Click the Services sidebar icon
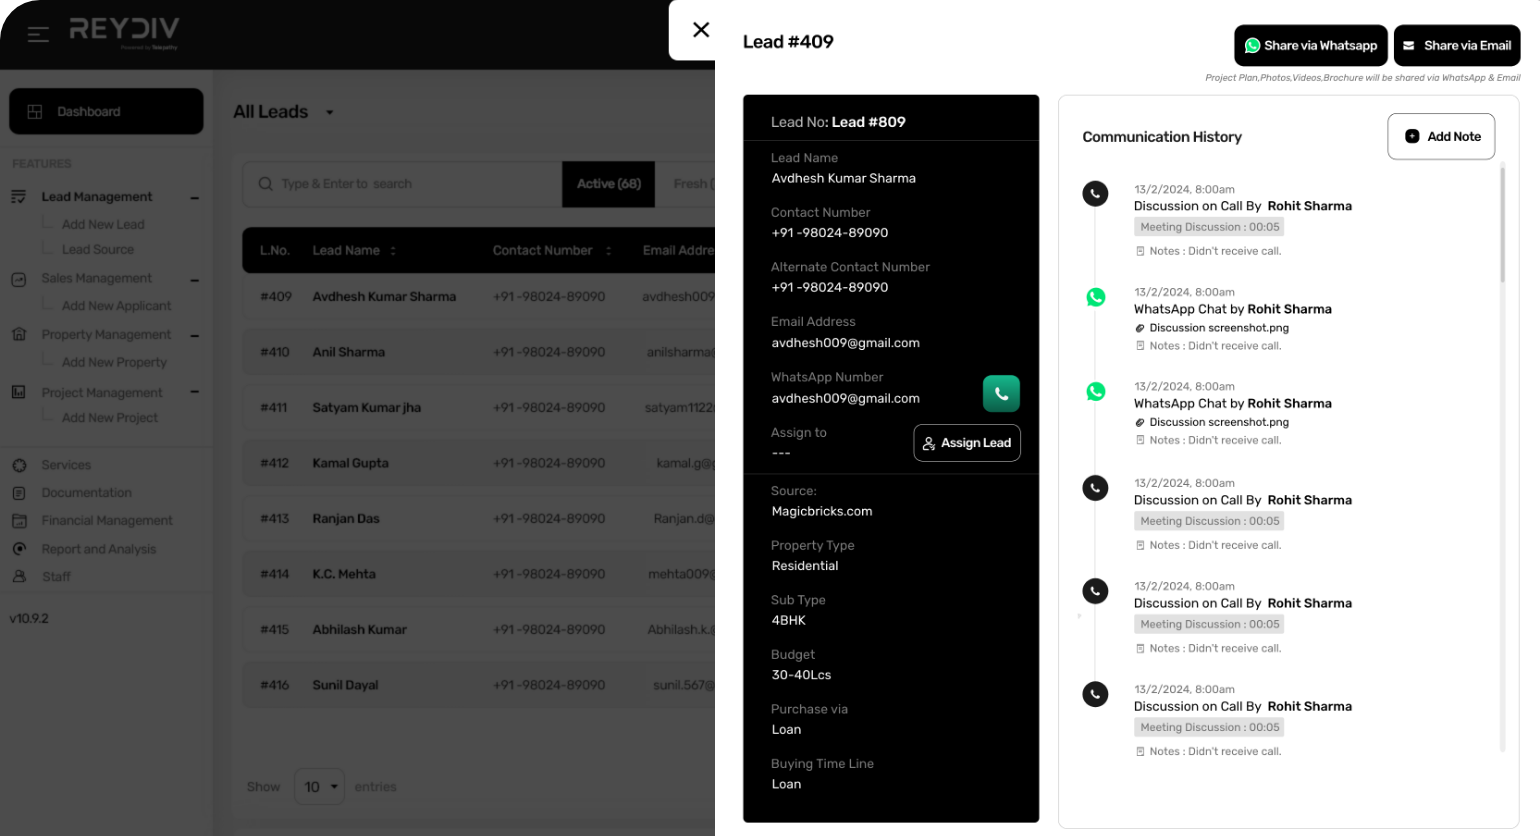 pos(19,465)
